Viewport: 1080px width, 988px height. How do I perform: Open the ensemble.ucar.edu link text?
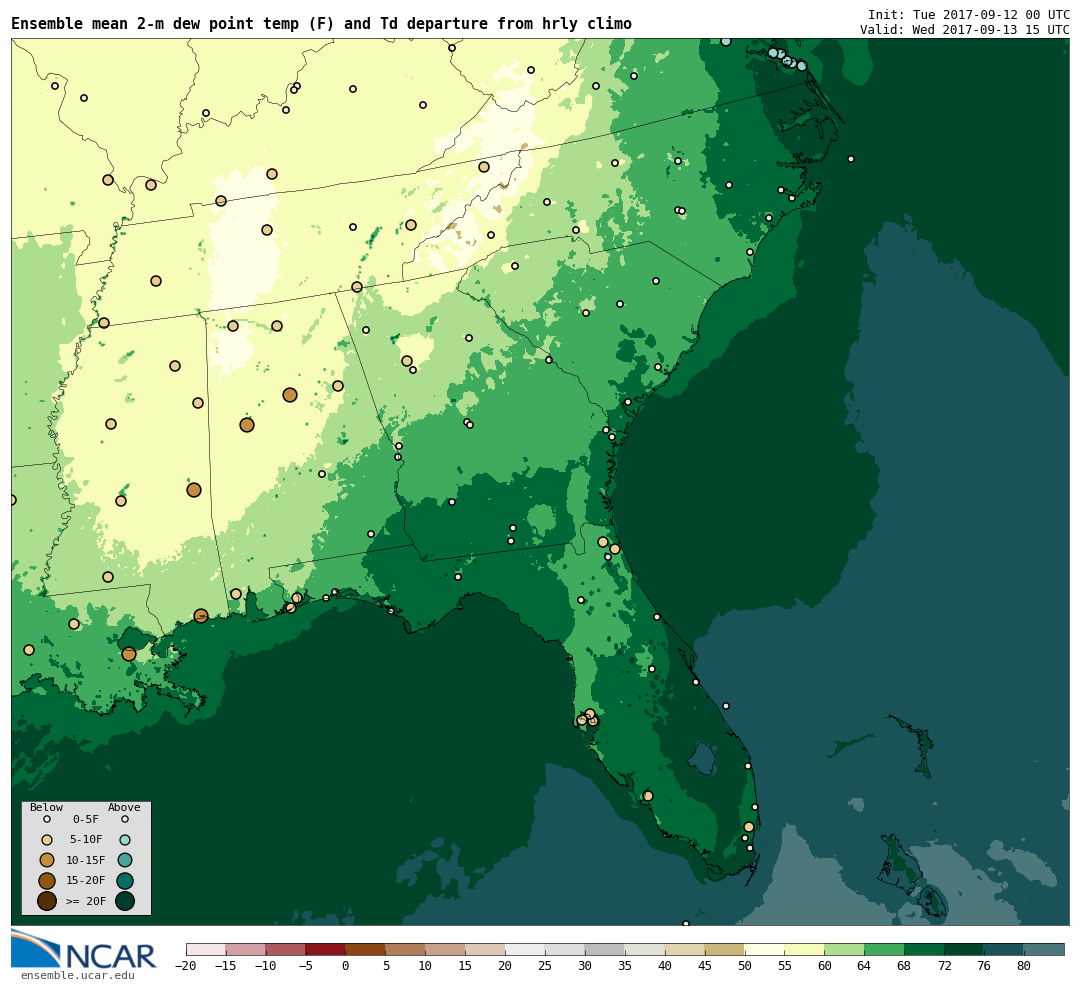[x=78, y=976]
